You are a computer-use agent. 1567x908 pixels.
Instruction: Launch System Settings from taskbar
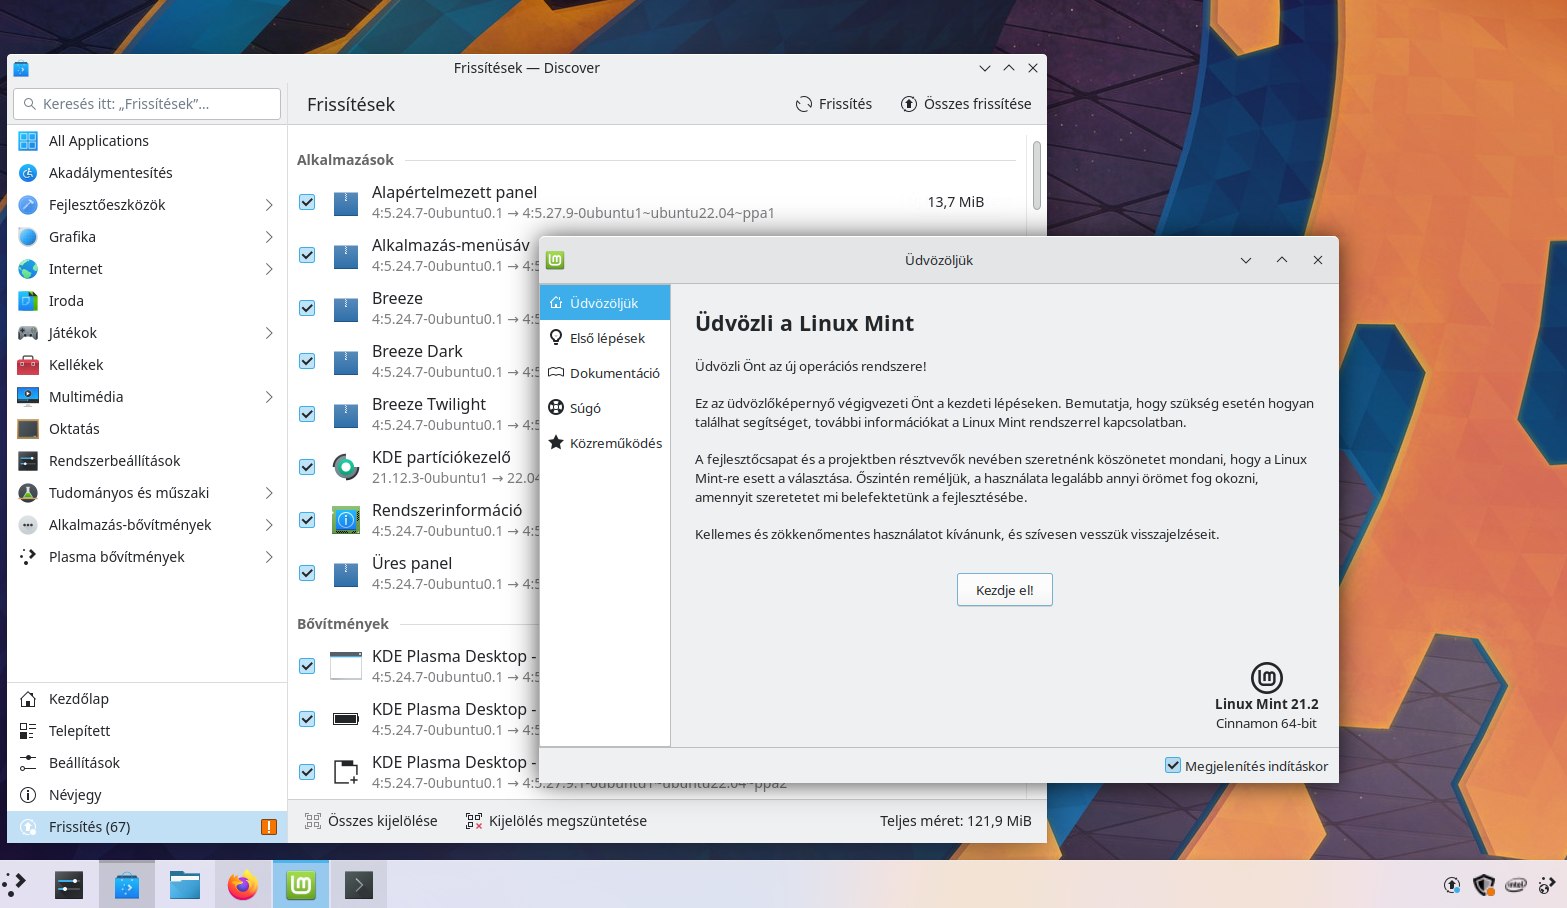[x=69, y=885]
